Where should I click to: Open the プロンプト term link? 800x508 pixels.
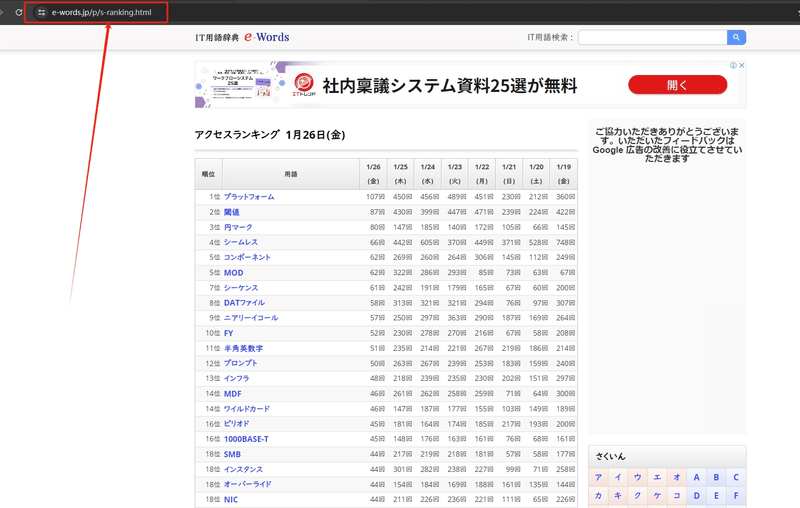point(241,364)
